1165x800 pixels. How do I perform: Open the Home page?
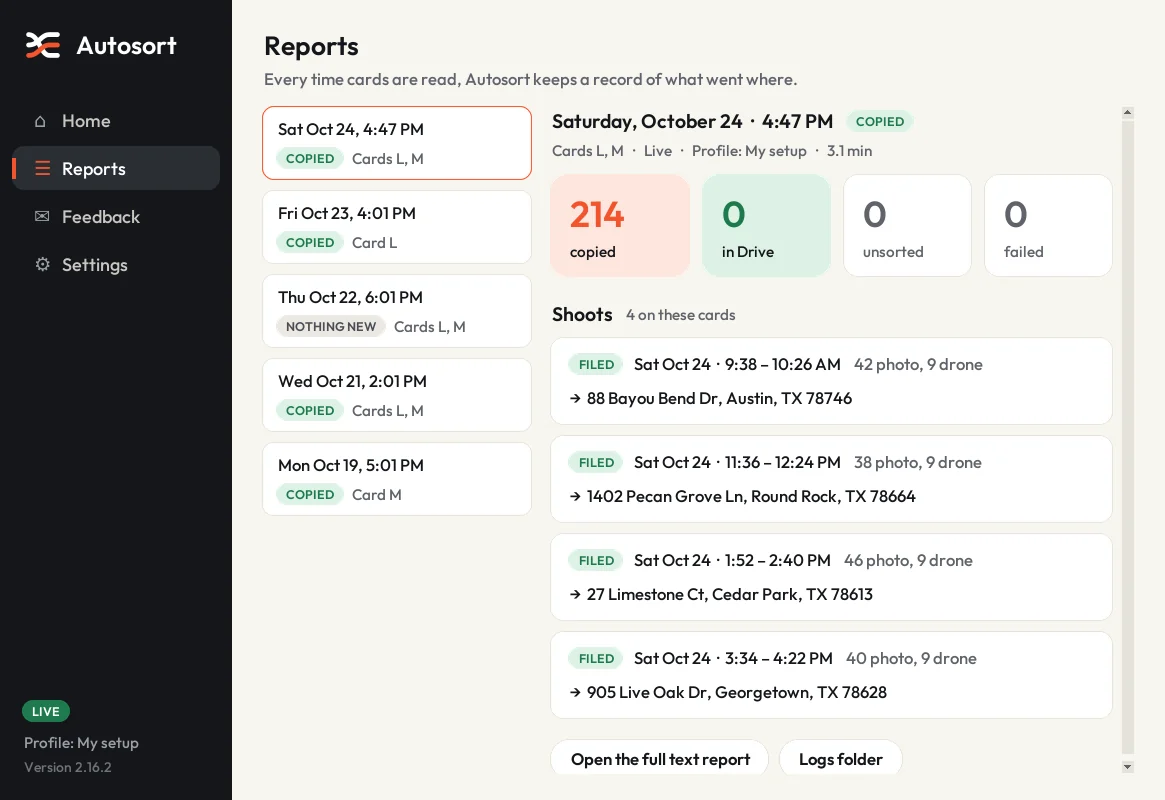pyautogui.click(x=116, y=121)
